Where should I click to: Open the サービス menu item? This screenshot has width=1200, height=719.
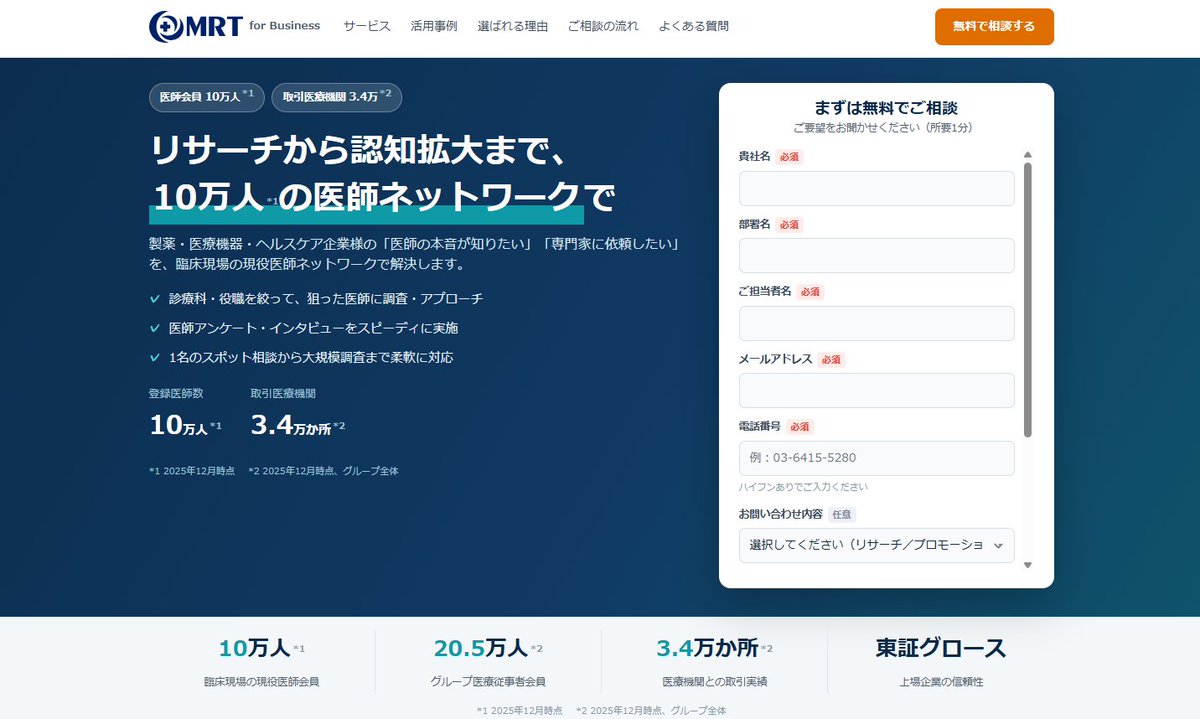click(x=367, y=26)
